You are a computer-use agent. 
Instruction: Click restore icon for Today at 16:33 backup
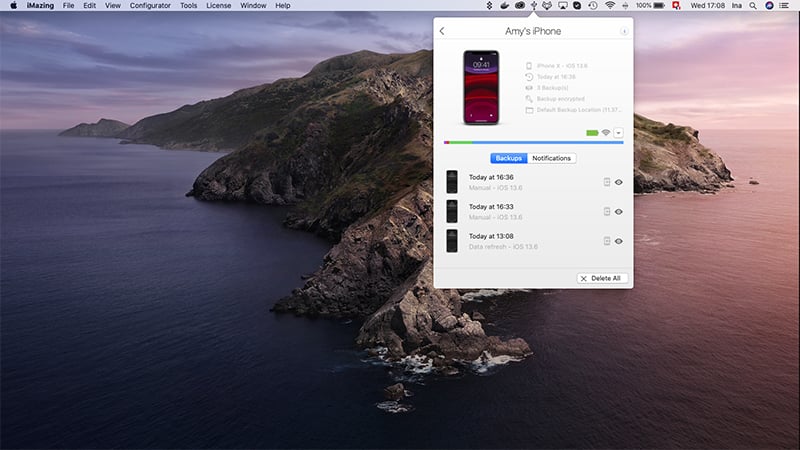[607, 212]
